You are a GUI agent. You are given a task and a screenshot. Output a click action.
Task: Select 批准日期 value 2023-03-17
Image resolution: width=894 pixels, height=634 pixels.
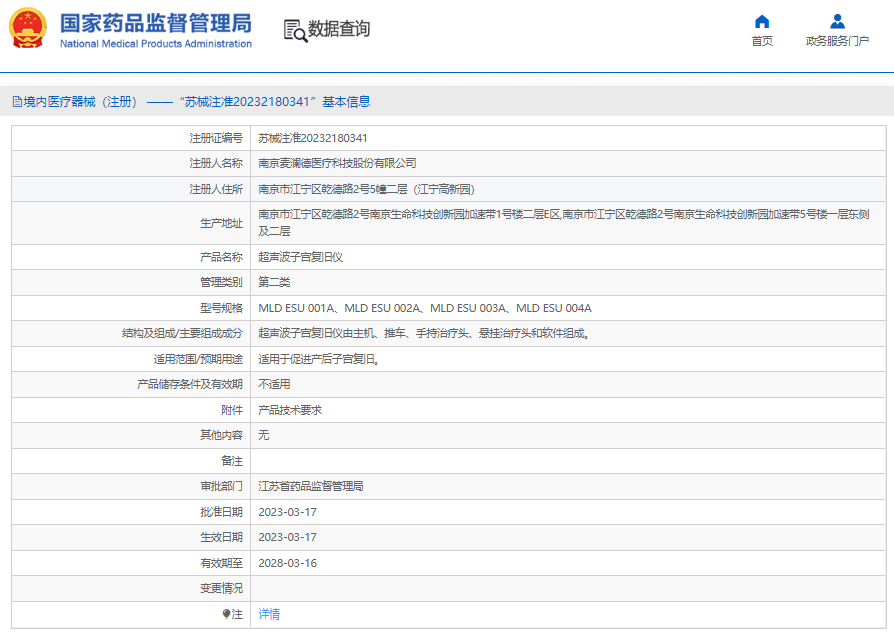click(287, 512)
